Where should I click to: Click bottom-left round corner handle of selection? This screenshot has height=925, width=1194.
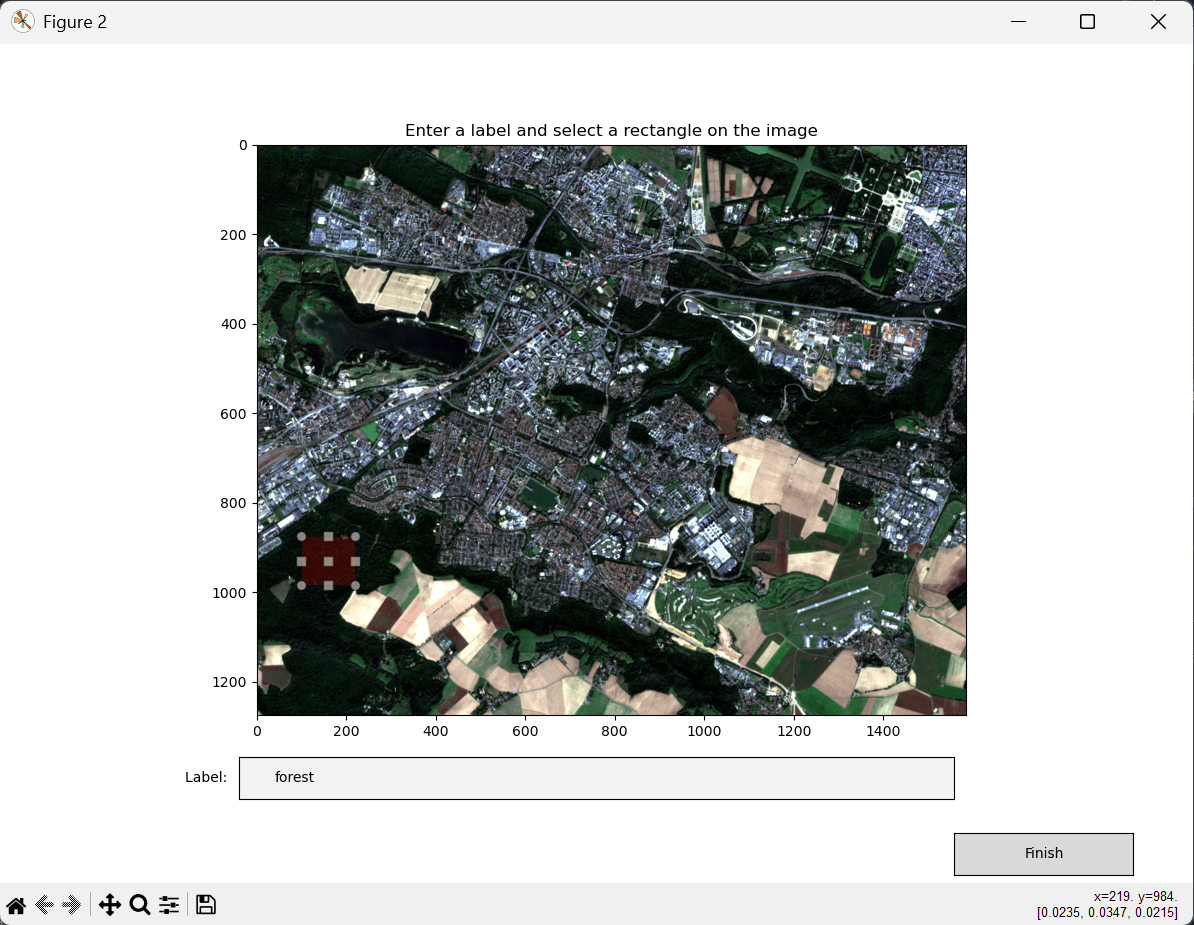[301, 585]
